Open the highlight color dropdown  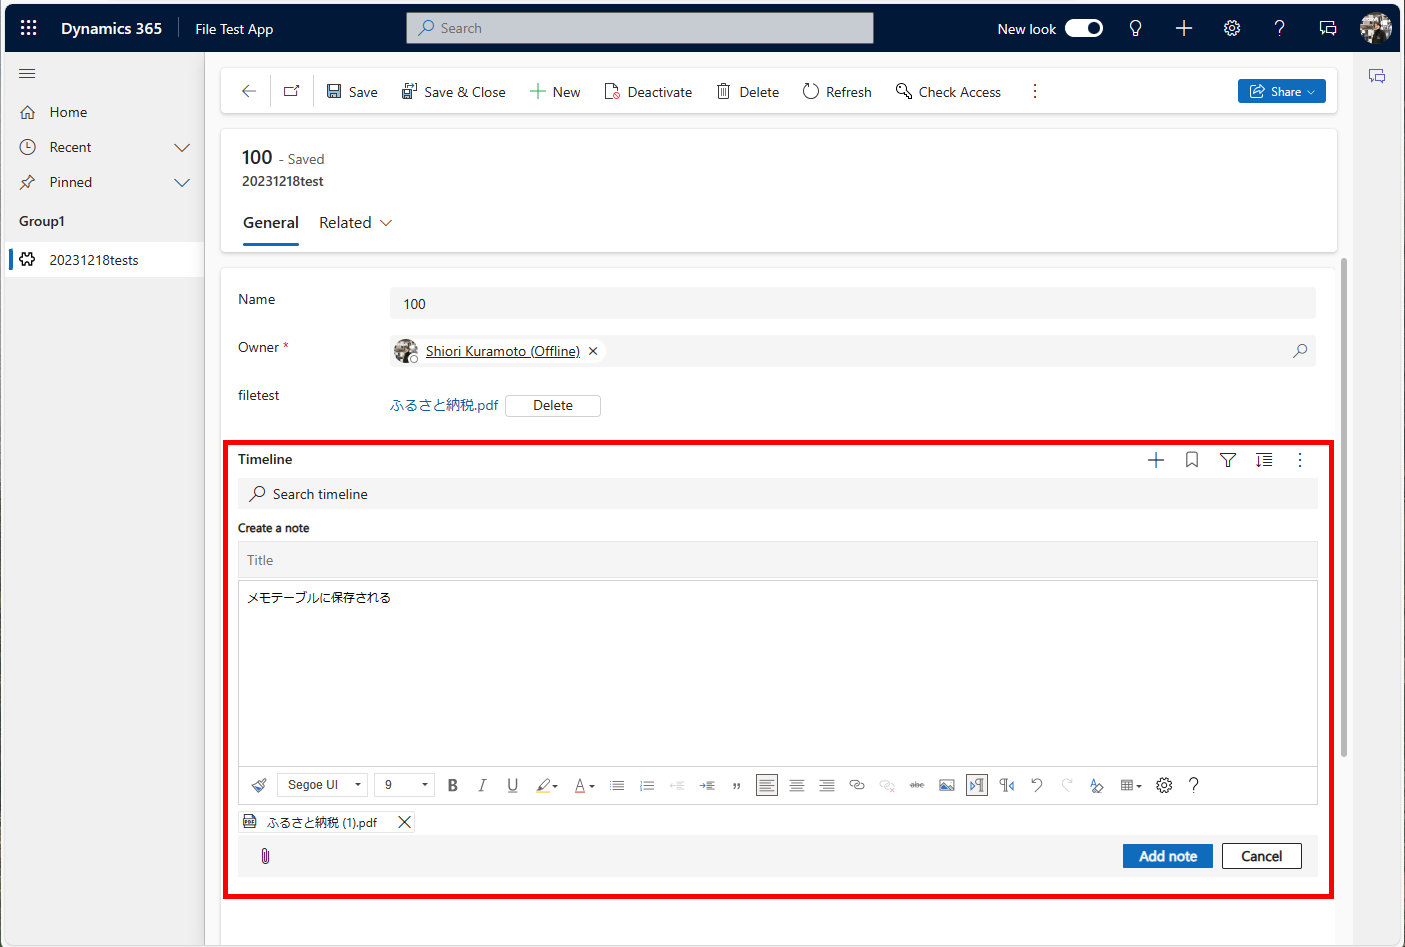[x=547, y=785]
